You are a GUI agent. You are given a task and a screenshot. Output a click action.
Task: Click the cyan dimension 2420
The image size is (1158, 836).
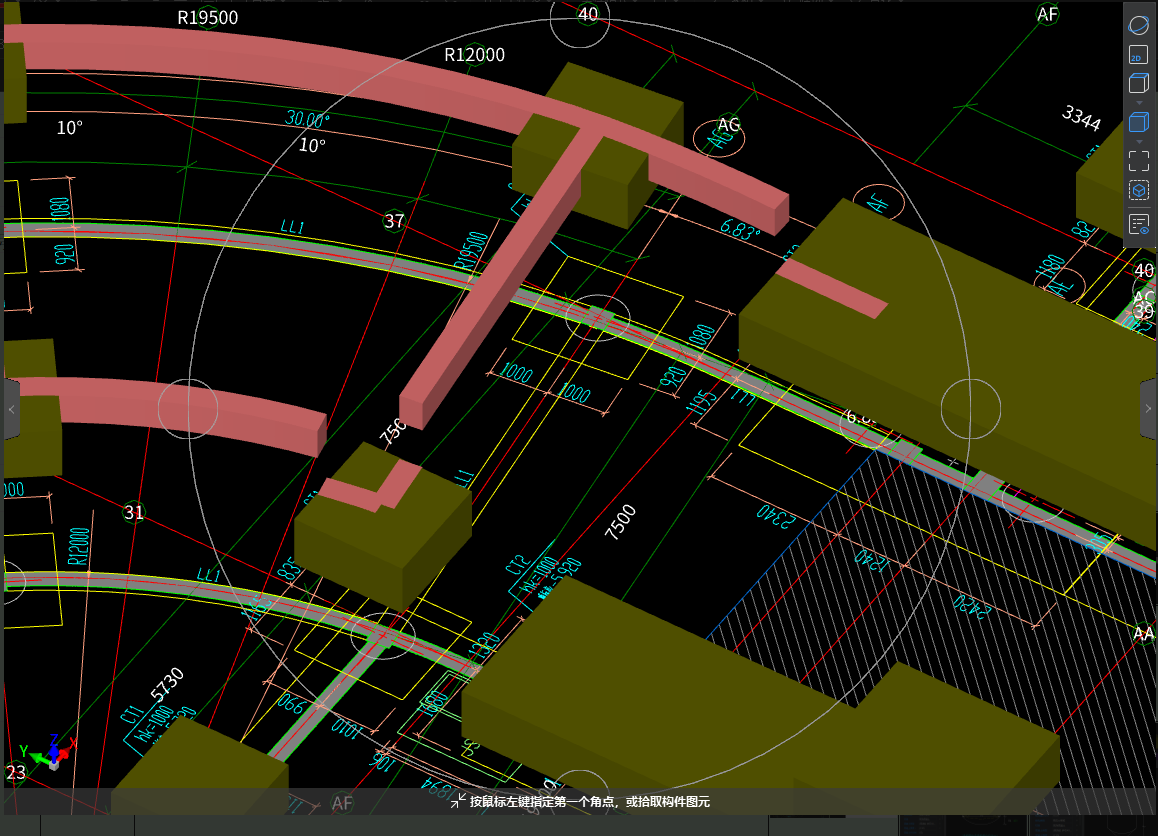click(x=971, y=606)
